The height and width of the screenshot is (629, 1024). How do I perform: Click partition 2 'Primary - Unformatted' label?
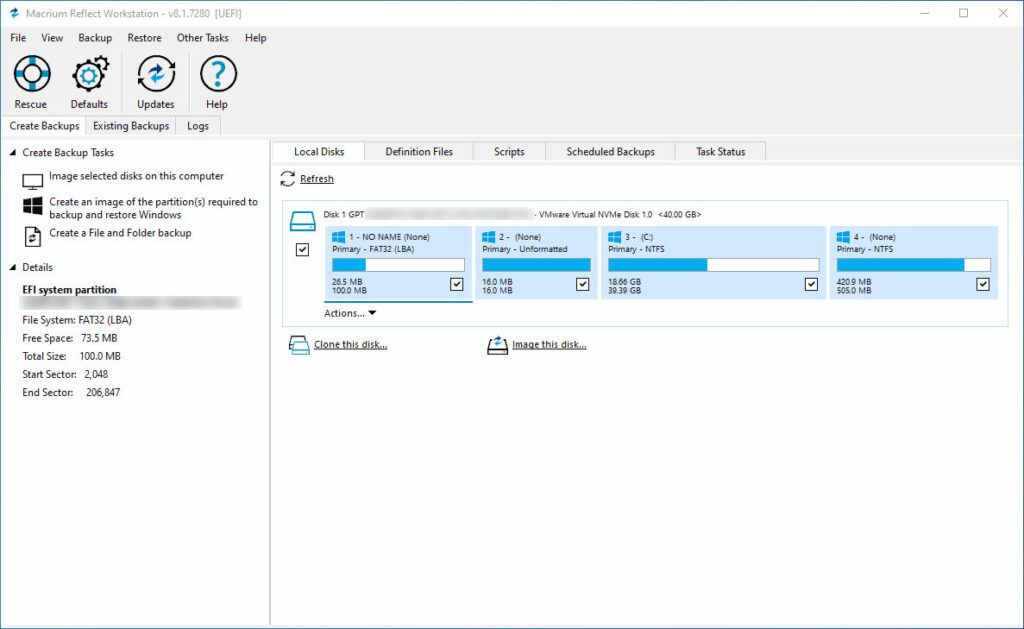[524, 250]
